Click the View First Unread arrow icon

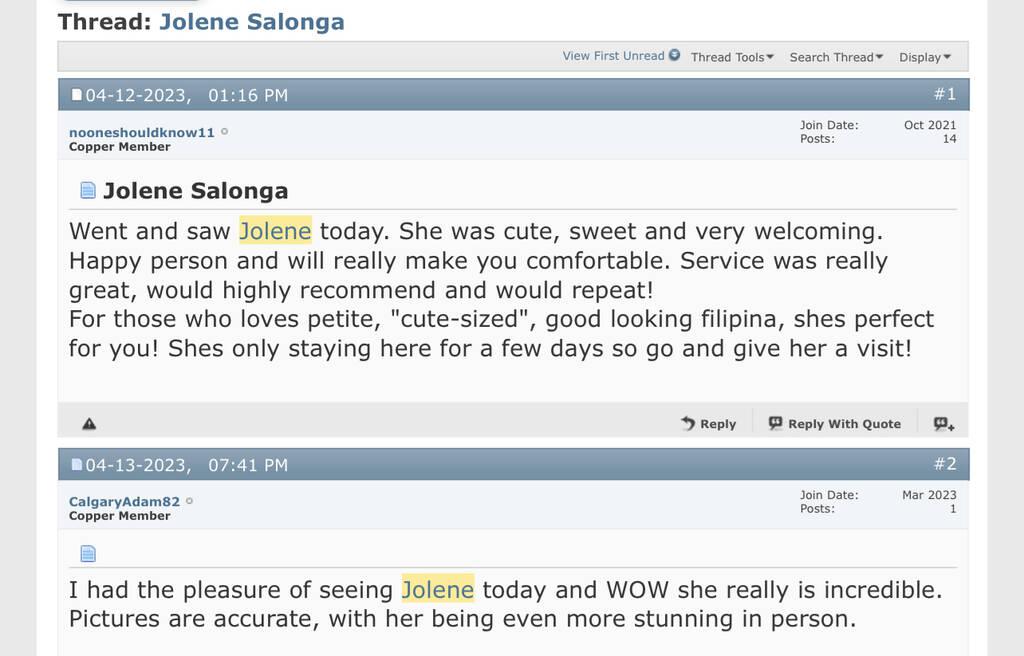click(675, 56)
